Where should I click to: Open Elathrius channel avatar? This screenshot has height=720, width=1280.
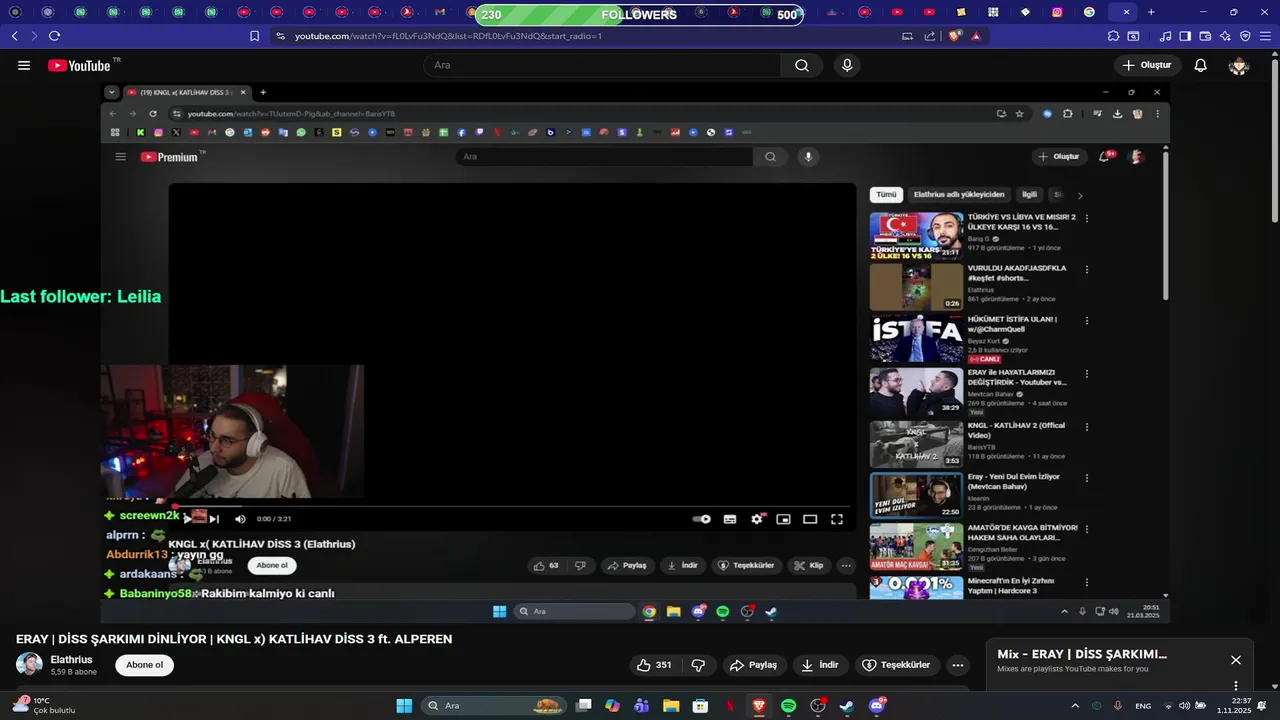(x=29, y=665)
